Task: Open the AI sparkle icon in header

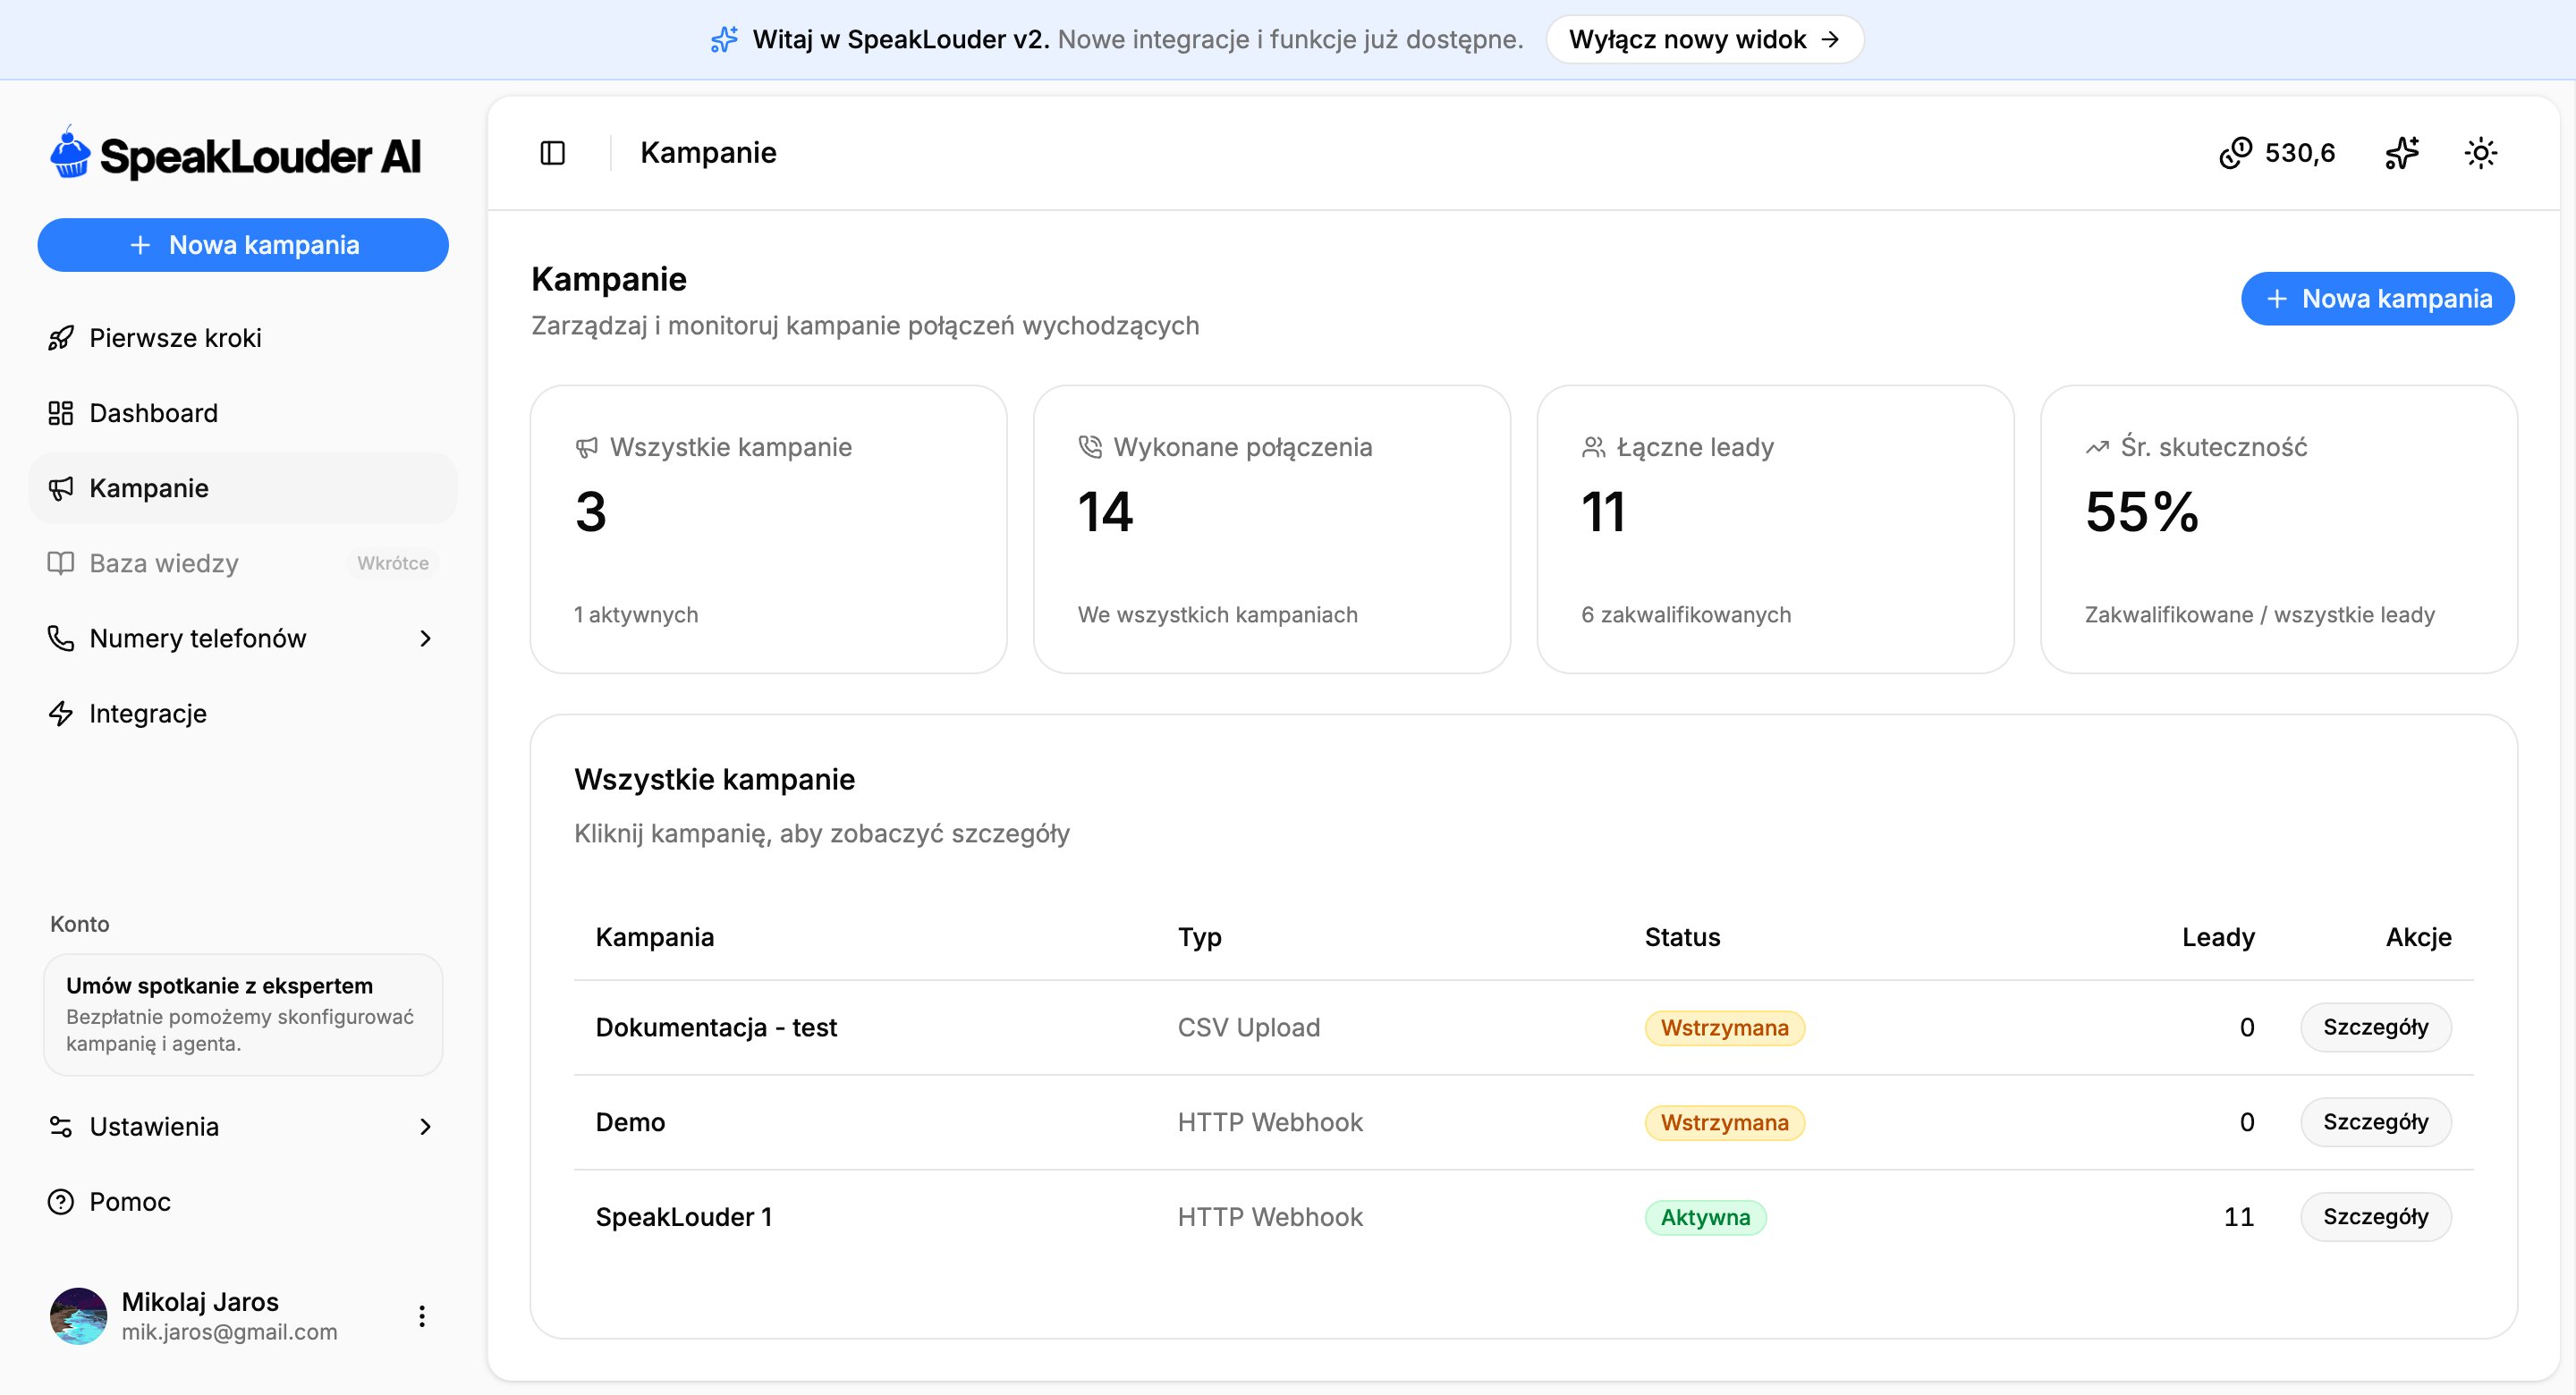Action: click(2402, 153)
